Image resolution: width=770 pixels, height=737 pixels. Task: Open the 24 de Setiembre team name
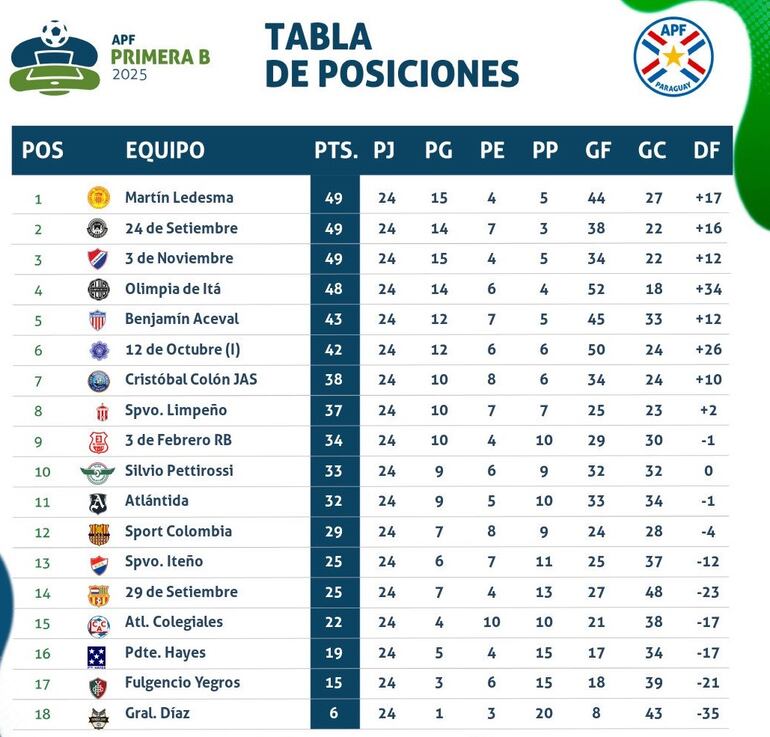(181, 228)
